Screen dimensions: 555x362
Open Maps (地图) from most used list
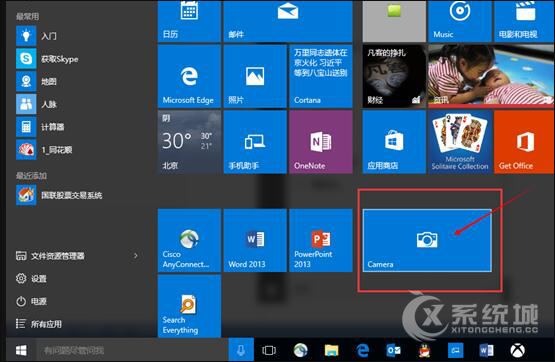coord(36,81)
